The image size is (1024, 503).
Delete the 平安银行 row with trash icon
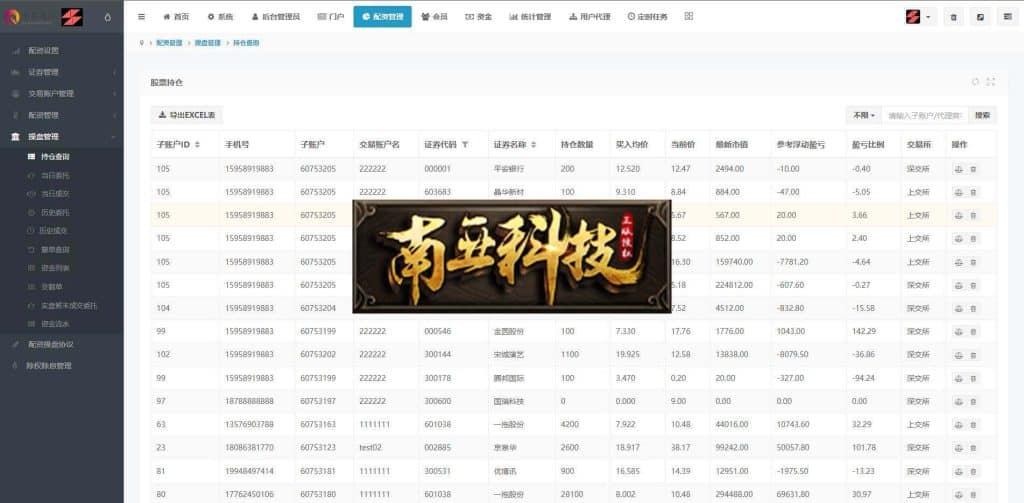pos(973,169)
